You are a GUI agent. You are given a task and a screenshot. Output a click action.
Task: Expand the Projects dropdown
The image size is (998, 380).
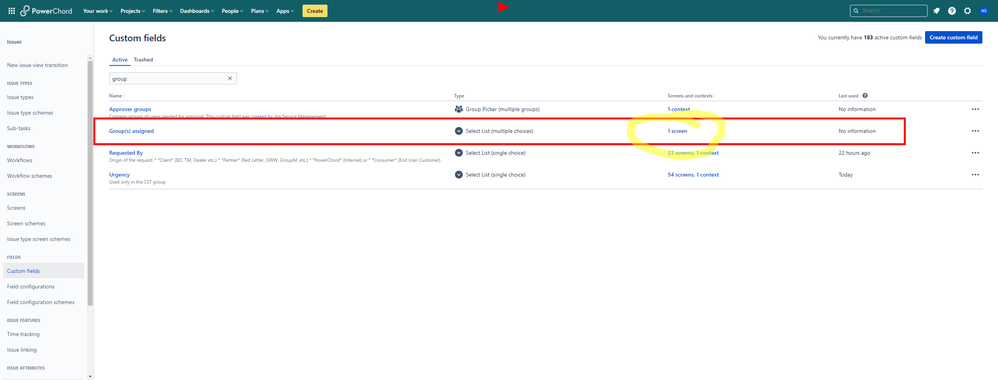click(133, 11)
